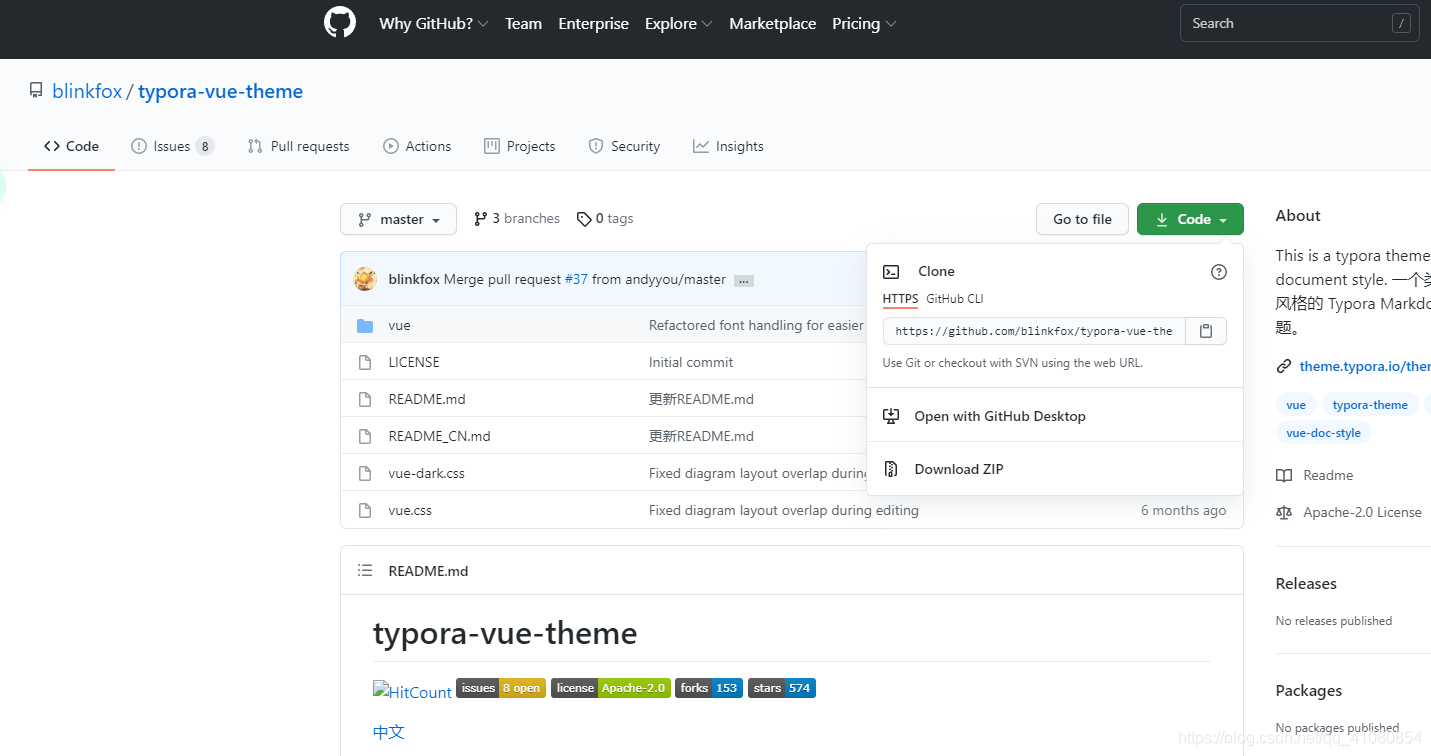The image size is (1431, 756).
Task: Click the file icon beside README_CN.md
Action: (365, 436)
